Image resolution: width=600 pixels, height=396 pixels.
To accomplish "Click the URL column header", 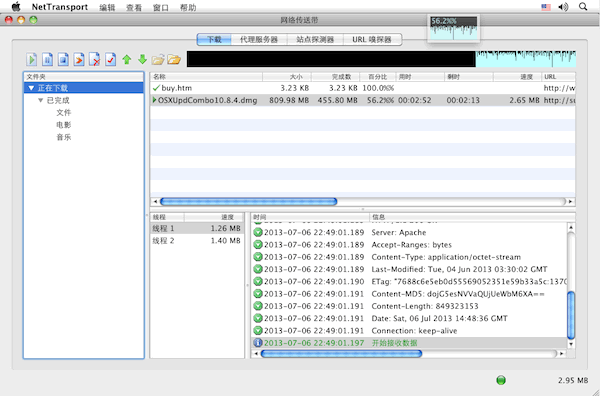I will tap(558, 77).
